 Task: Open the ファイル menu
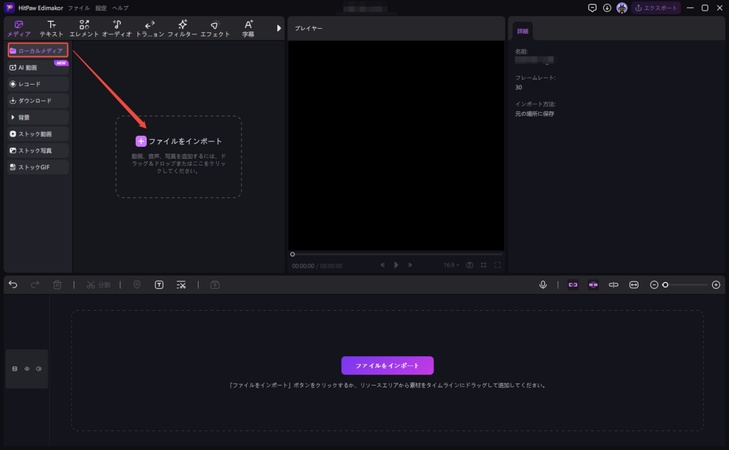[x=79, y=8]
